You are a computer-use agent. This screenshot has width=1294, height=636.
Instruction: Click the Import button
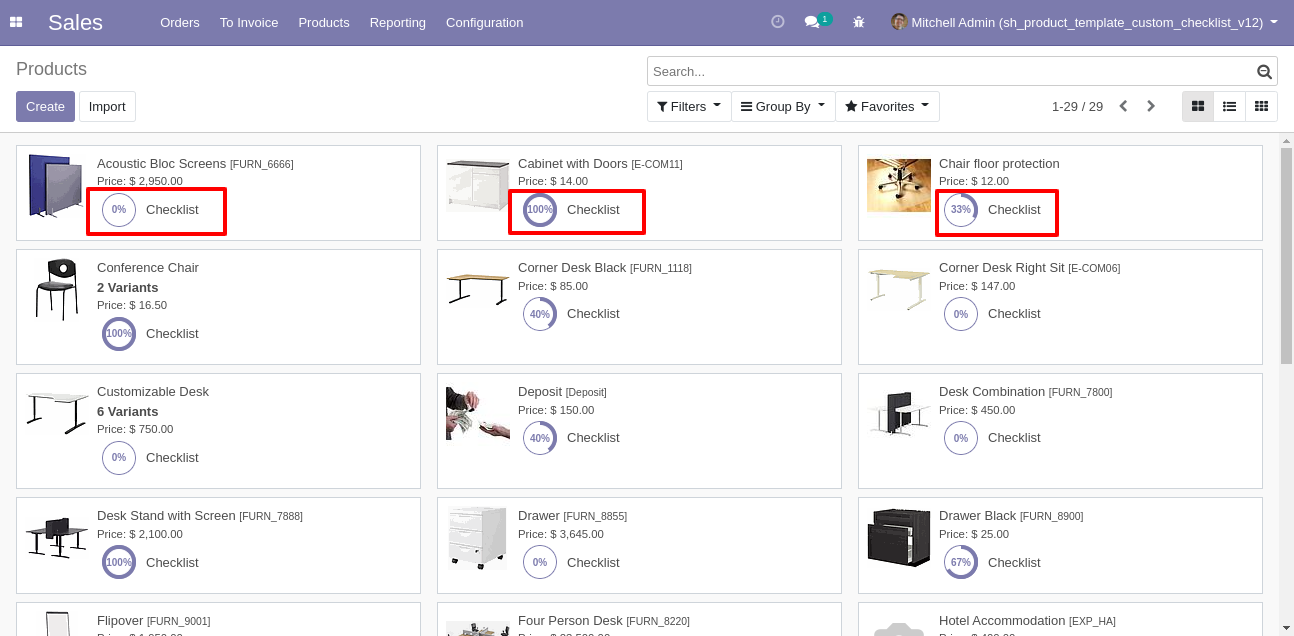click(107, 107)
